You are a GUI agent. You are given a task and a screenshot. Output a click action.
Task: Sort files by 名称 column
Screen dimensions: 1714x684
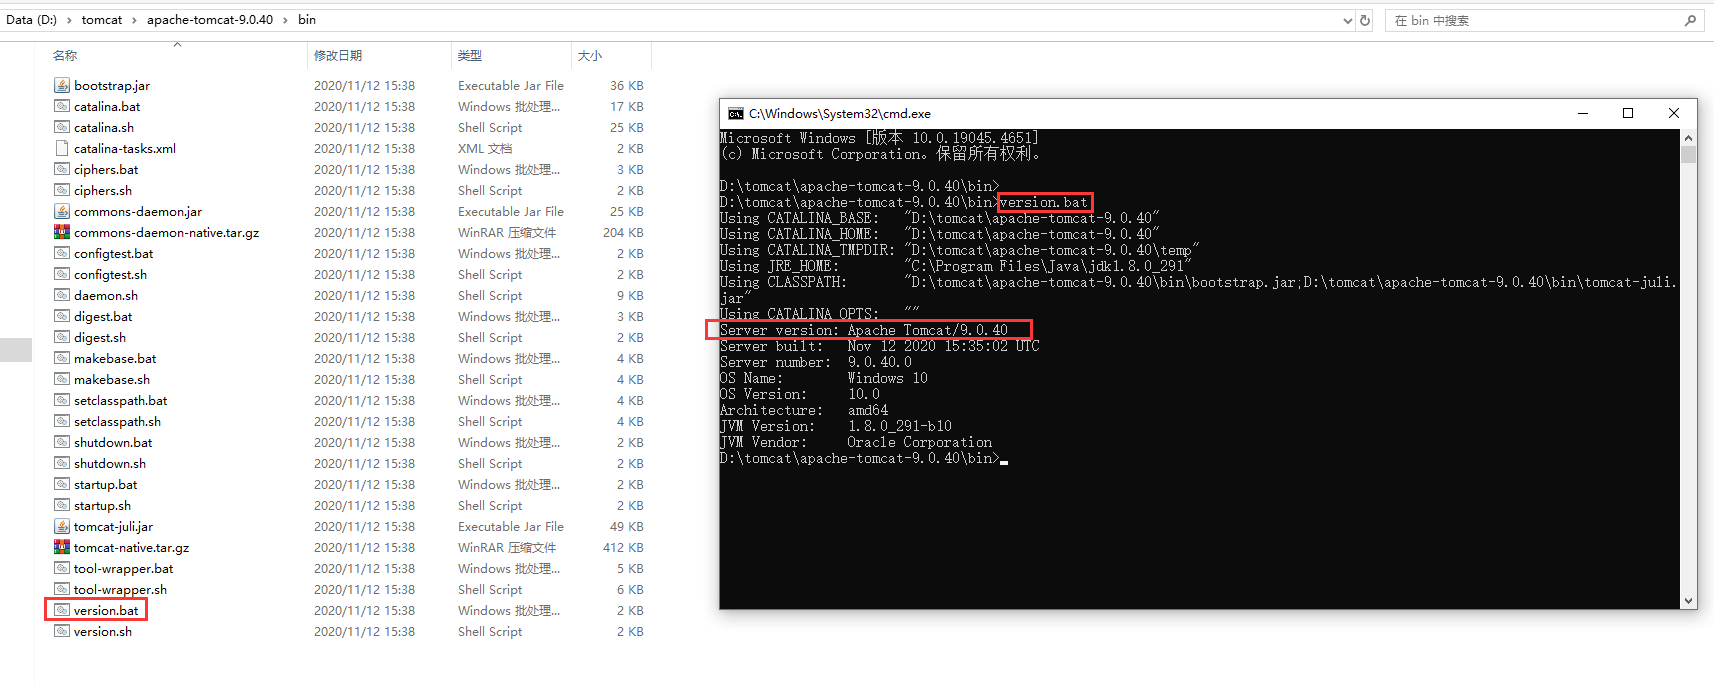coord(65,56)
